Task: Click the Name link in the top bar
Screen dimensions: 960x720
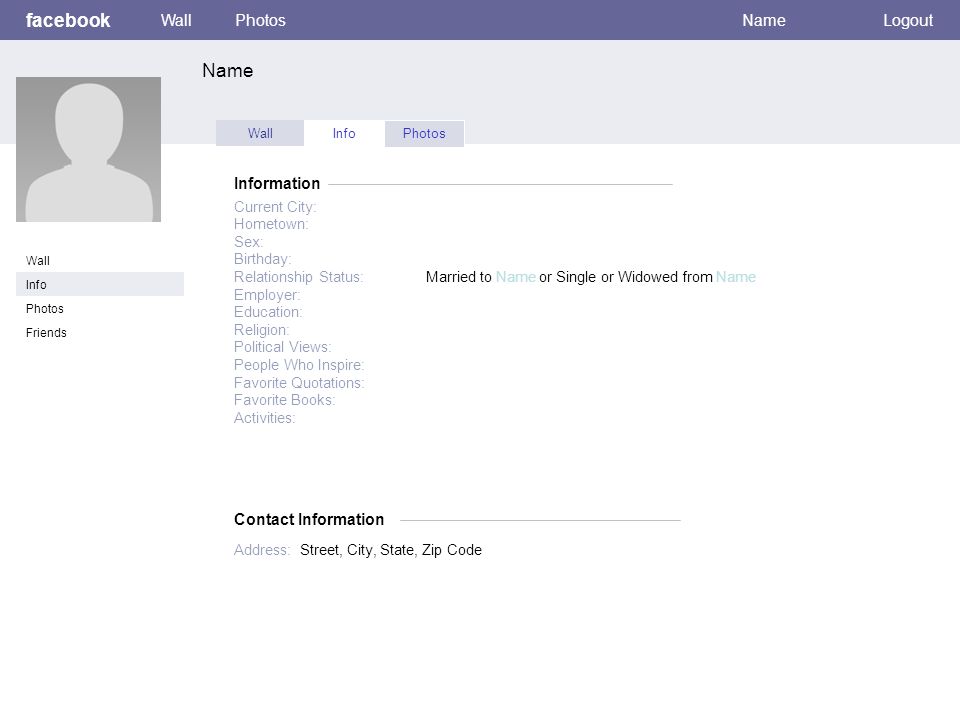Action: 763,20
